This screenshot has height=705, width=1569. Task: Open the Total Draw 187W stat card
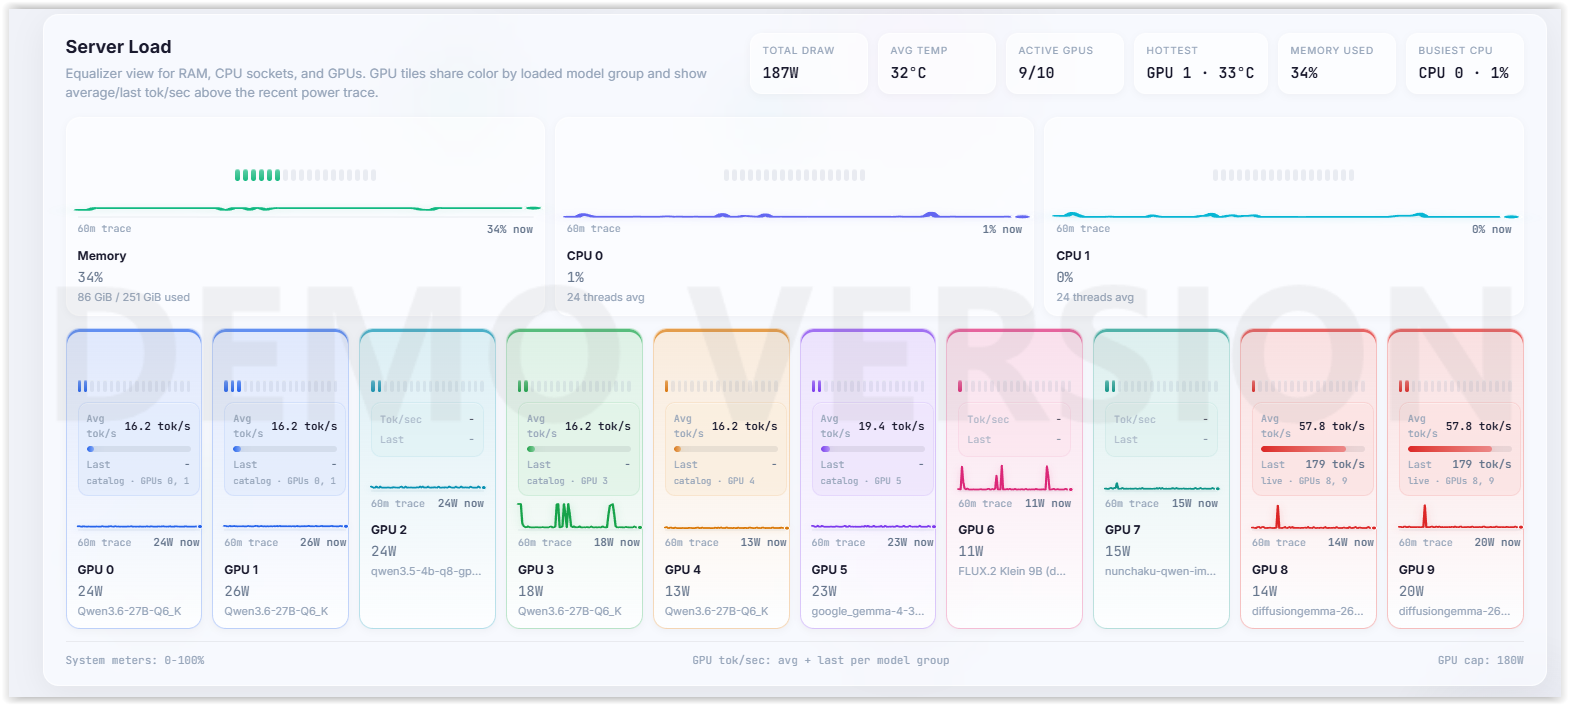(808, 63)
